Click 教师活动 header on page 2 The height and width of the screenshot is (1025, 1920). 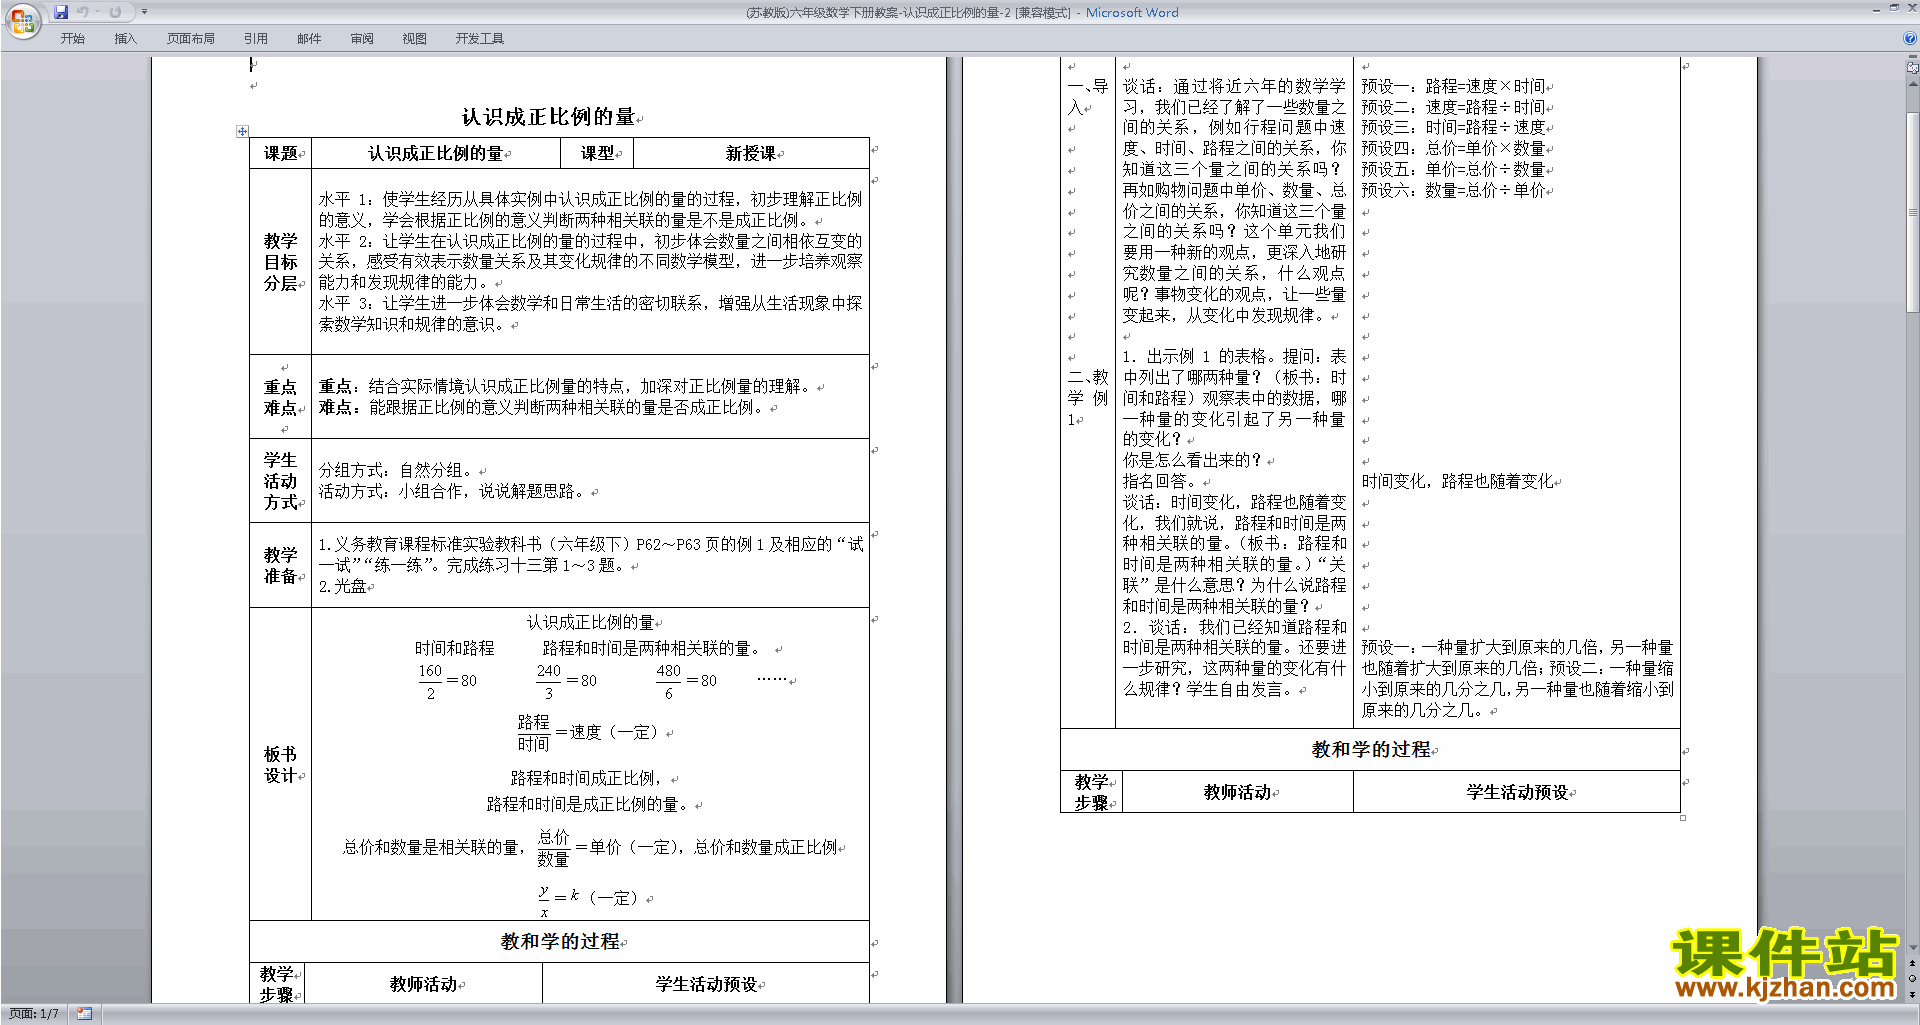tap(1238, 792)
